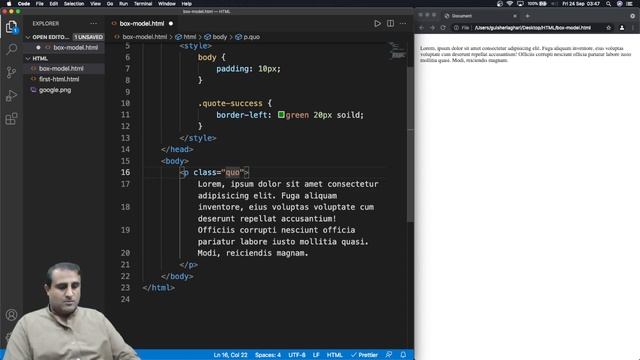Open Explorer panel actions ellipsis
This screenshot has height=360, width=640.
93,24
